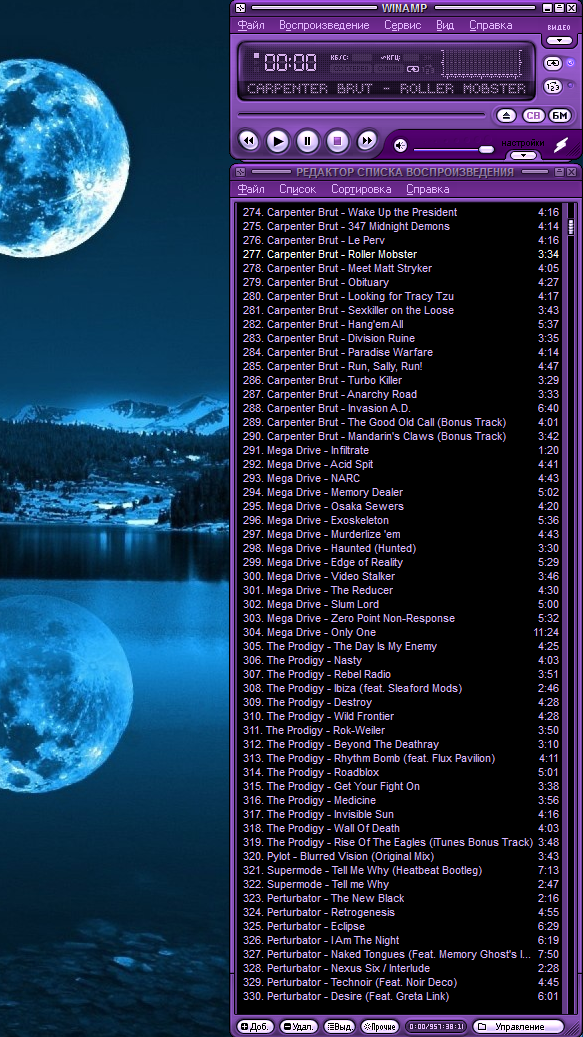
Task: Select track 293 Mega Drive - NARC
Action: click(401, 478)
